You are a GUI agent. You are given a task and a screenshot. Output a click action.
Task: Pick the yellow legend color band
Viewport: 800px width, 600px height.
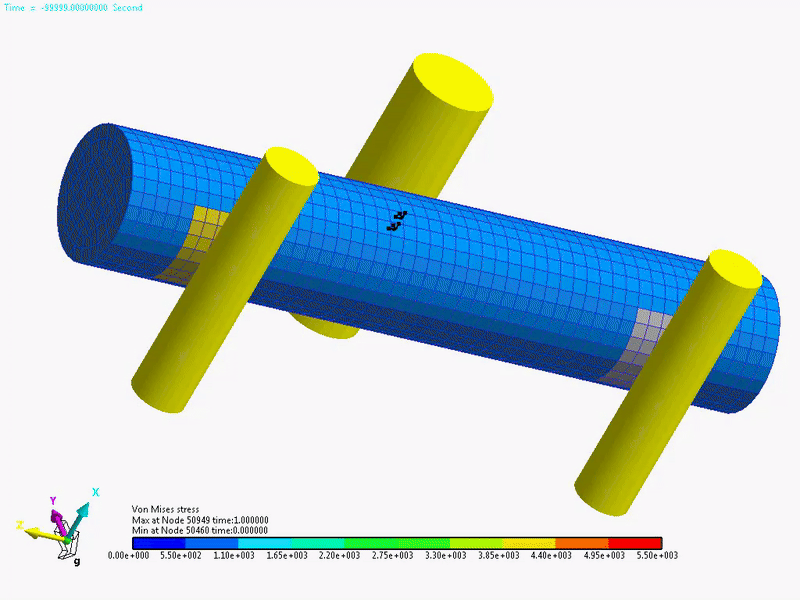(x=529, y=543)
